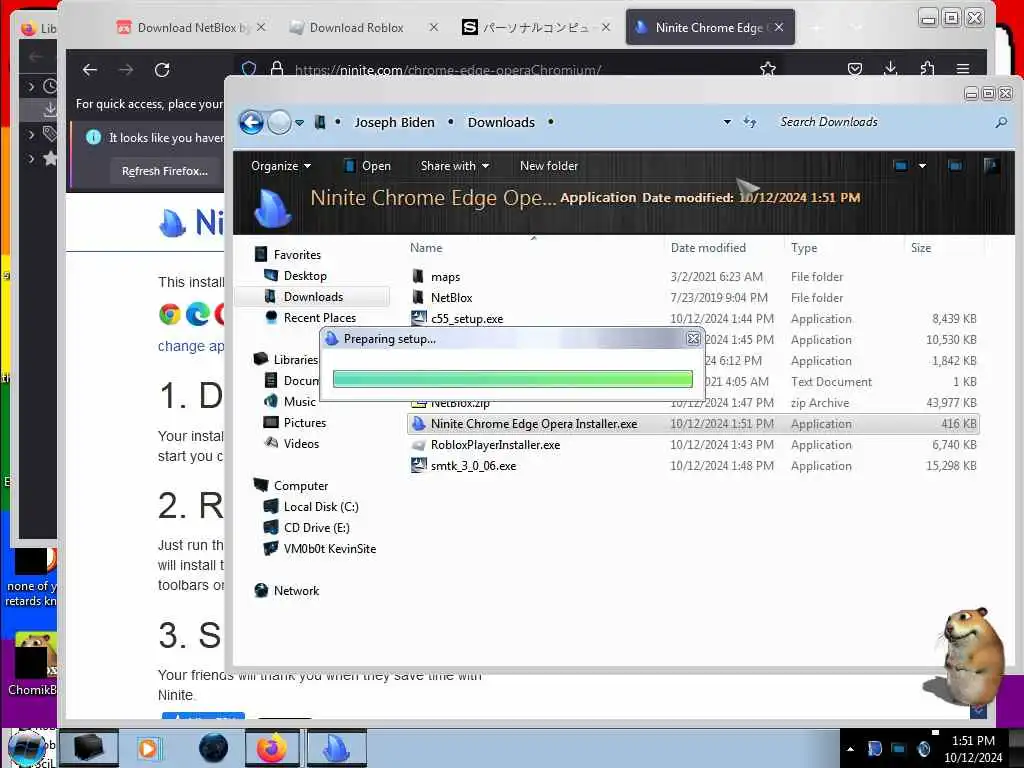1024x768 pixels.
Task: Open Desktop in Favorites
Action: [305, 276]
